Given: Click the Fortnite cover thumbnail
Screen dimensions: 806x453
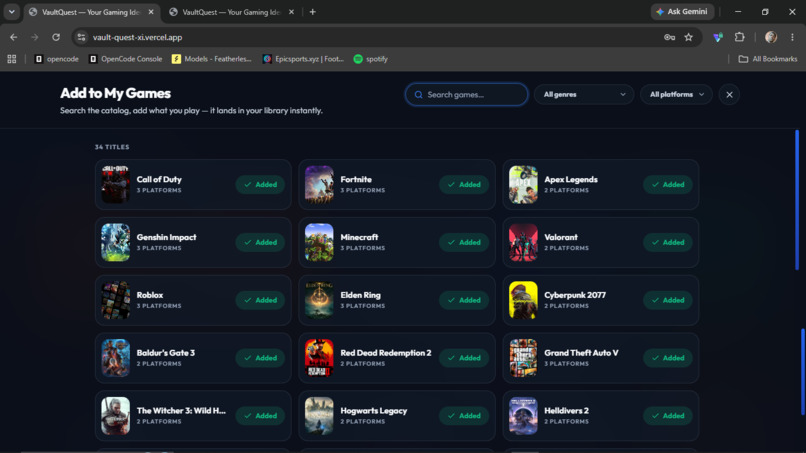Looking at the screenshot, I should tap(319, 185).
